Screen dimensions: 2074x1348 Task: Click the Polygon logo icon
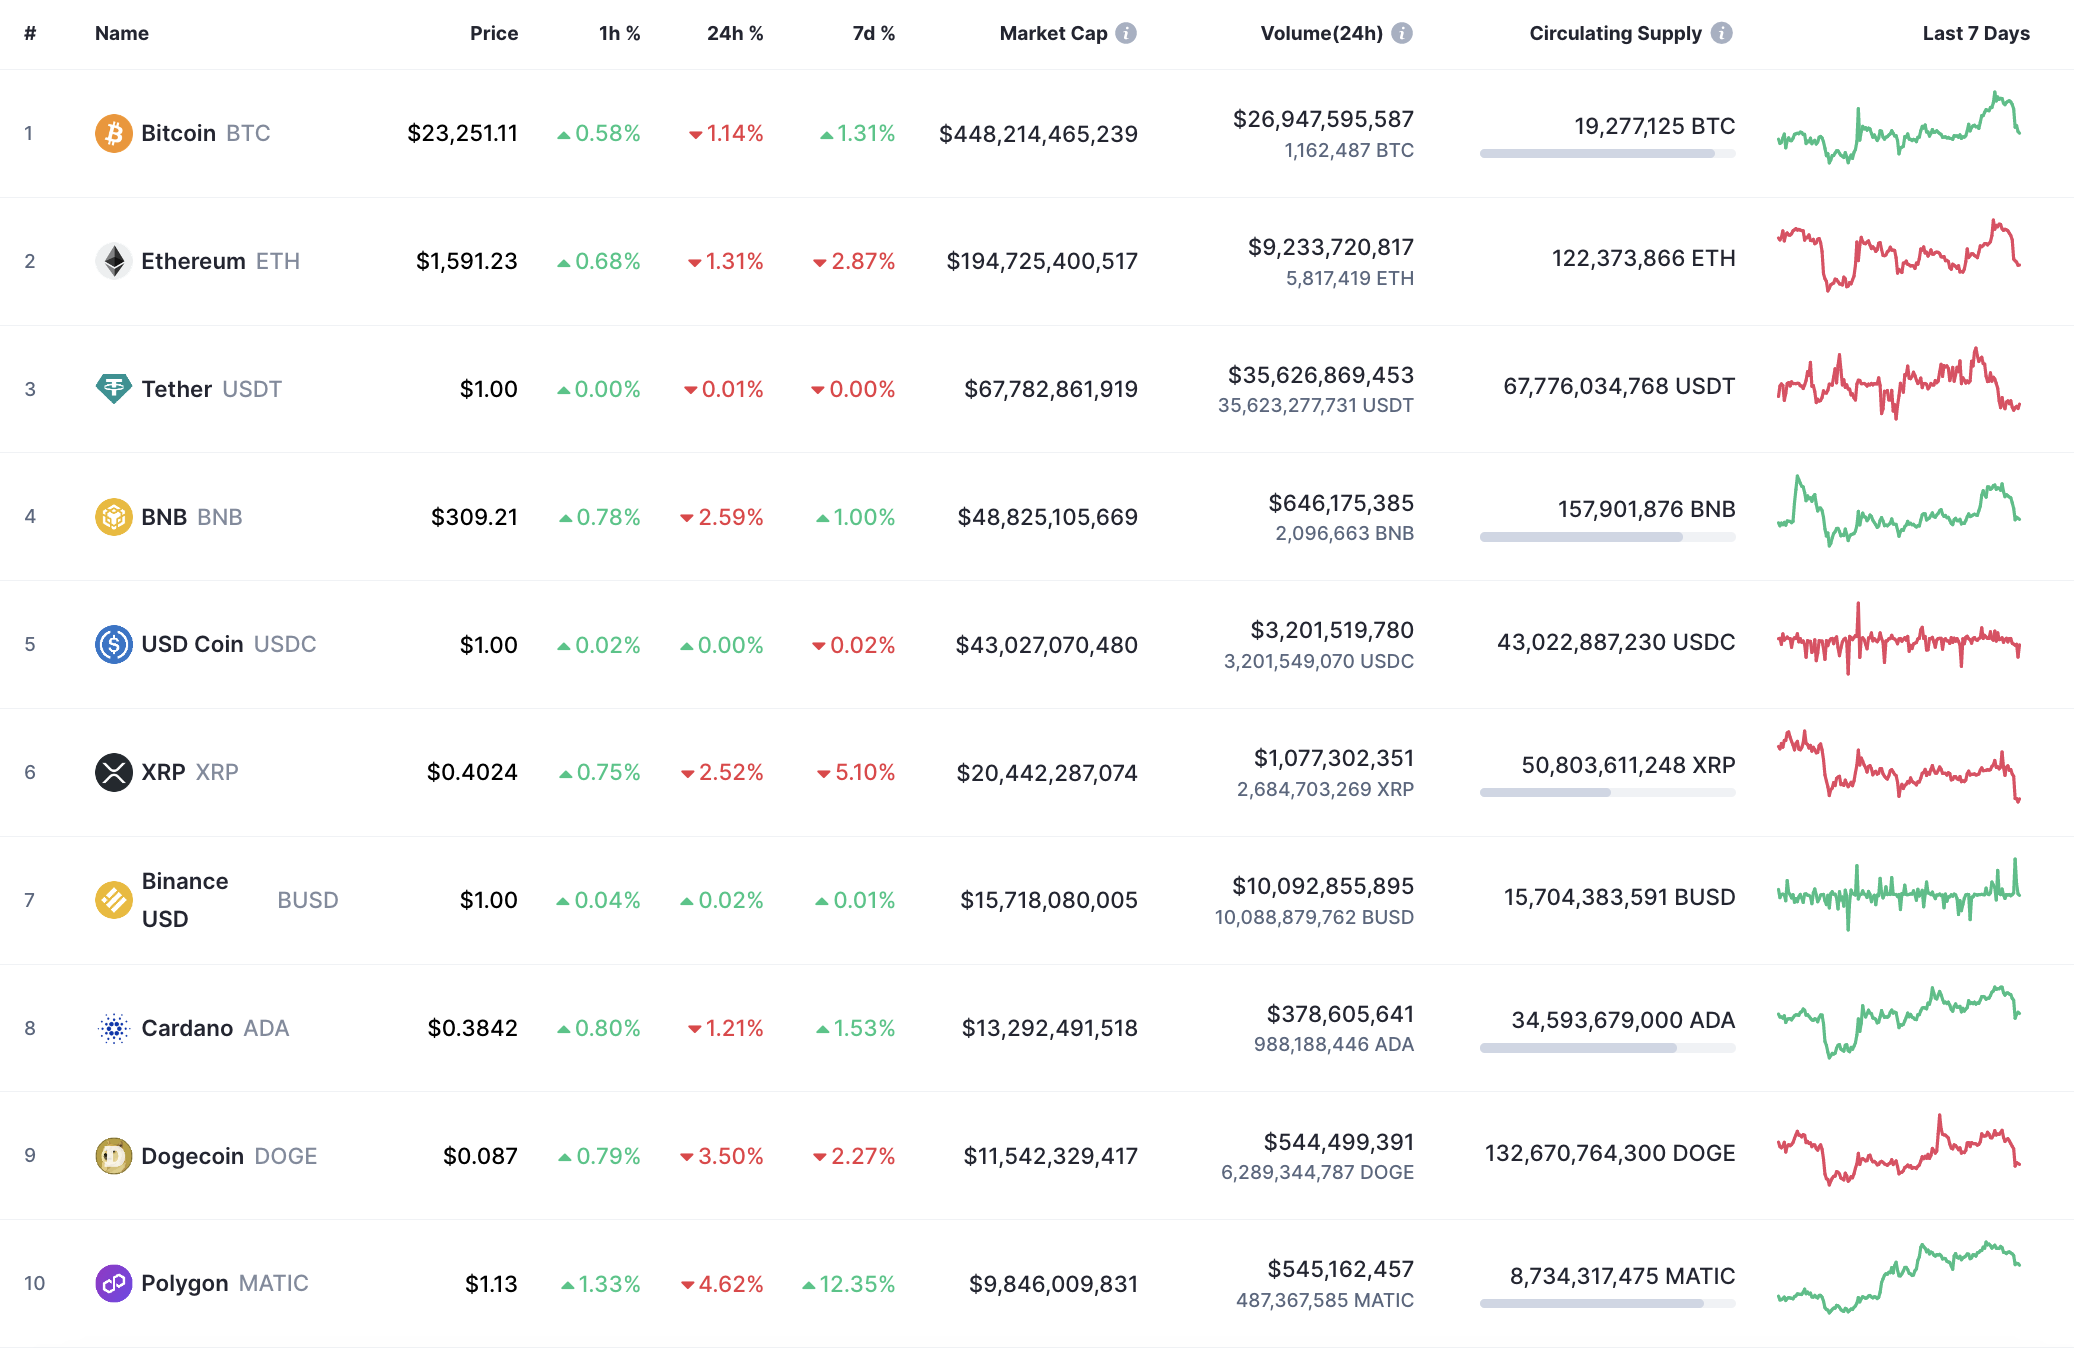pos(113,1283)
